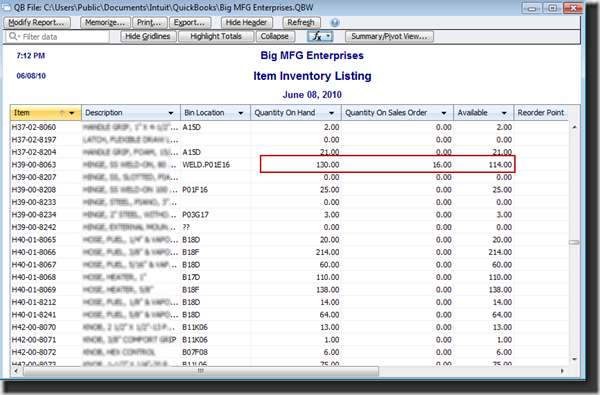Click the Memorize button
This screenshot has width=600, height=395.
(x=105, y=23)
